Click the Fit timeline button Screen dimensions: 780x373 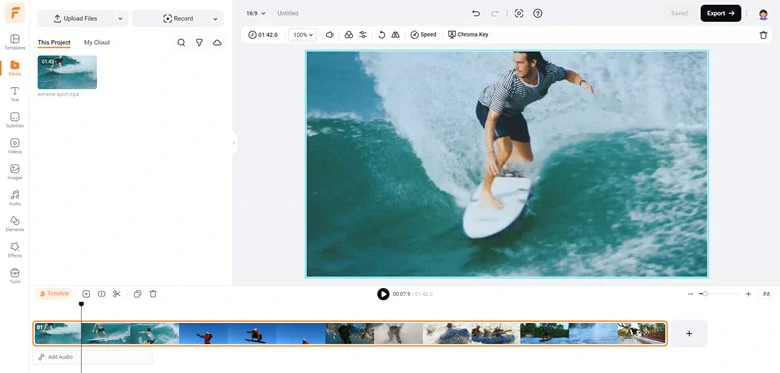click(767, 294)
